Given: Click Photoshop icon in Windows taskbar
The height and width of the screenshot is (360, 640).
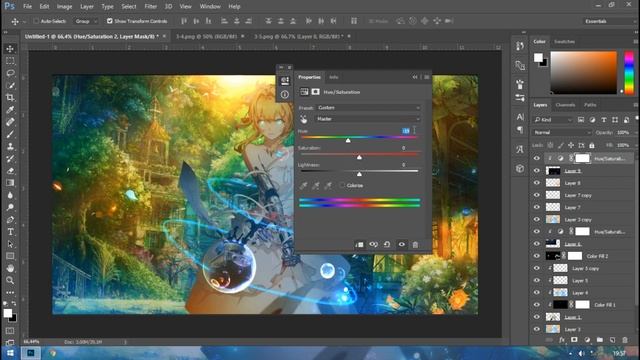Looking at the screenshot, I should coord(31,353).
